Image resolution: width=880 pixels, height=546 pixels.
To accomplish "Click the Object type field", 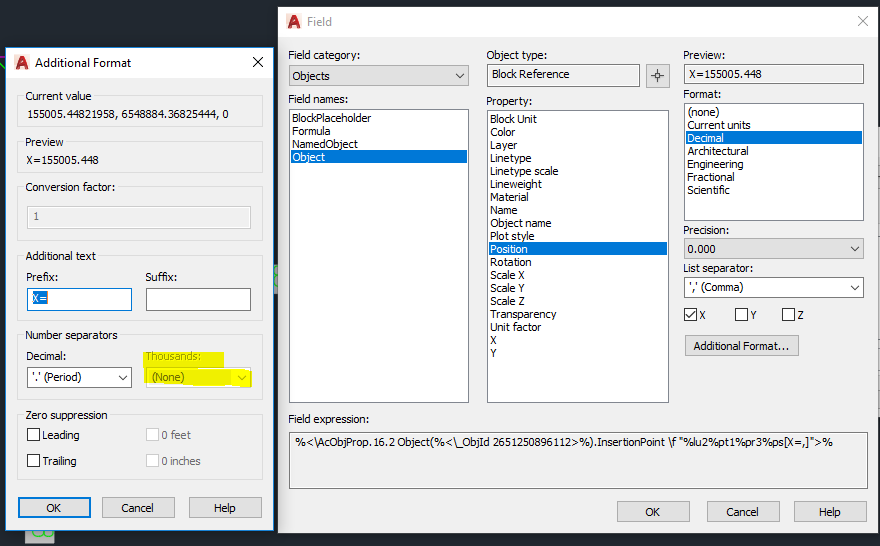I will (563, 75).
